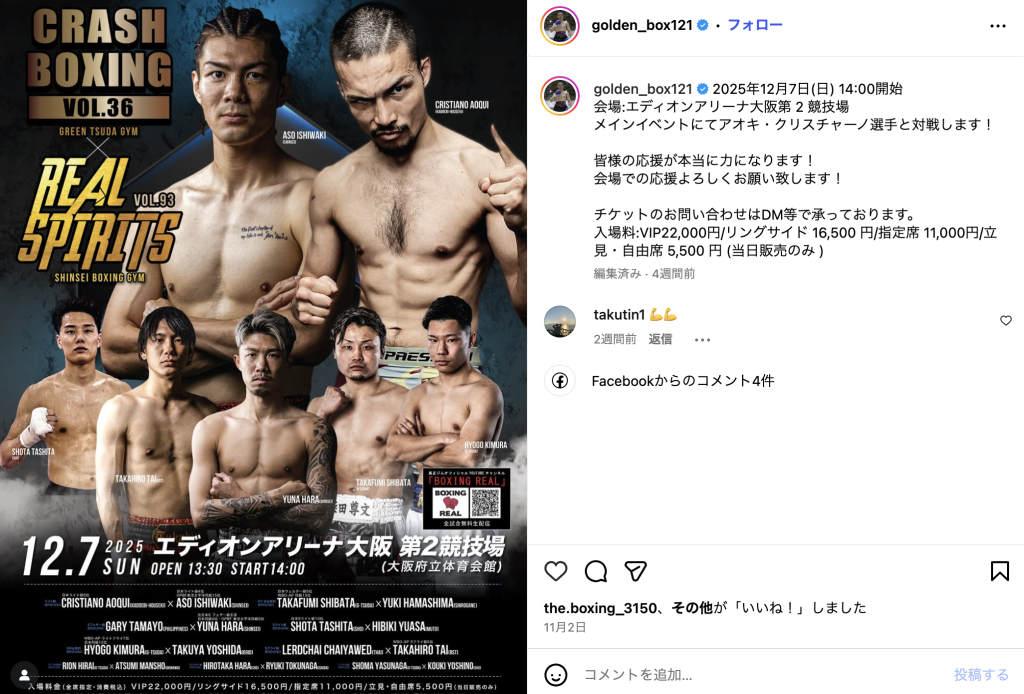View tagged people icon on the poster
This screenshot has width=1024, height=694.
(24, 674)
